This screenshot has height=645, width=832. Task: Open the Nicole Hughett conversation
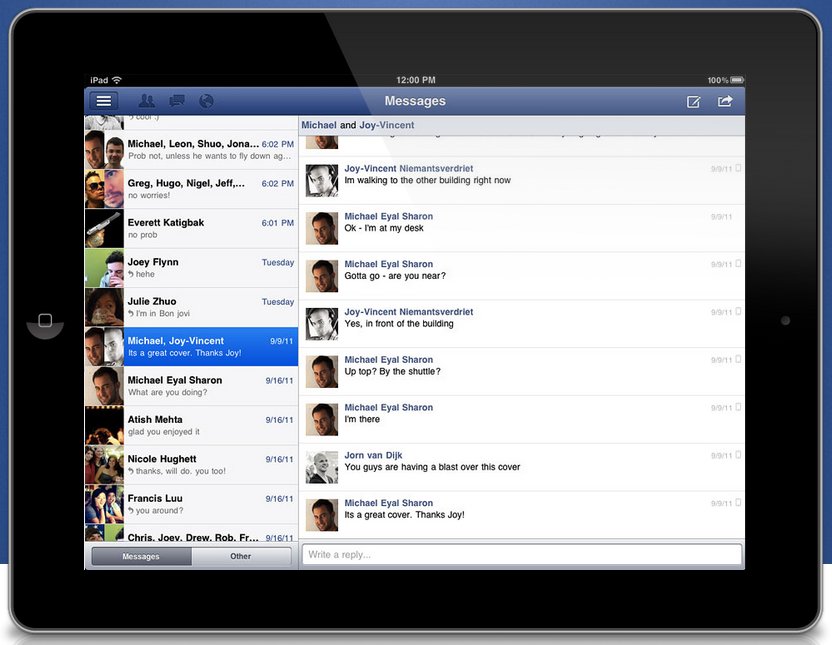[x=192, y=465]
